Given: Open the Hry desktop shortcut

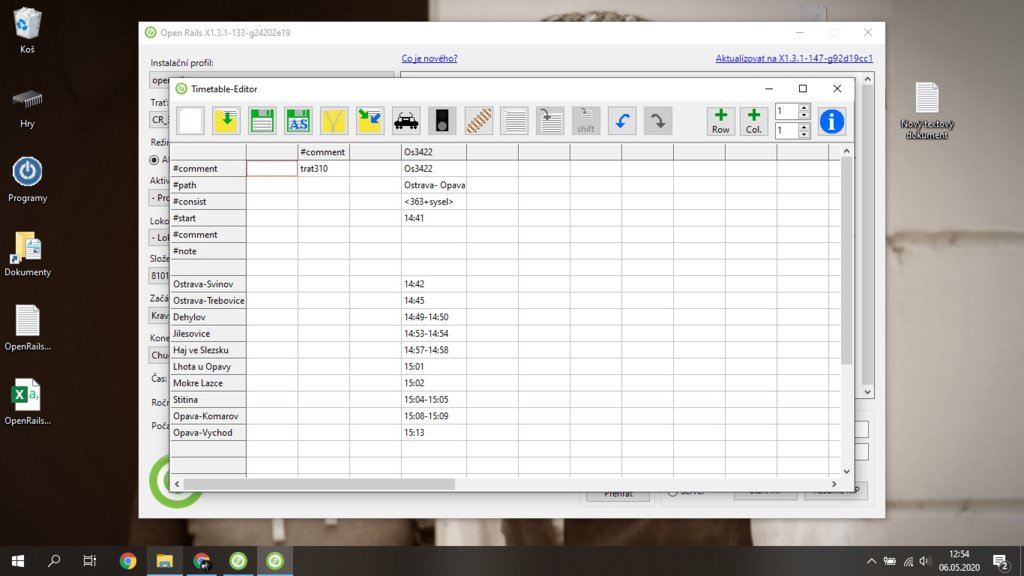Looking at the screenshot, I should tap(27, 108).
